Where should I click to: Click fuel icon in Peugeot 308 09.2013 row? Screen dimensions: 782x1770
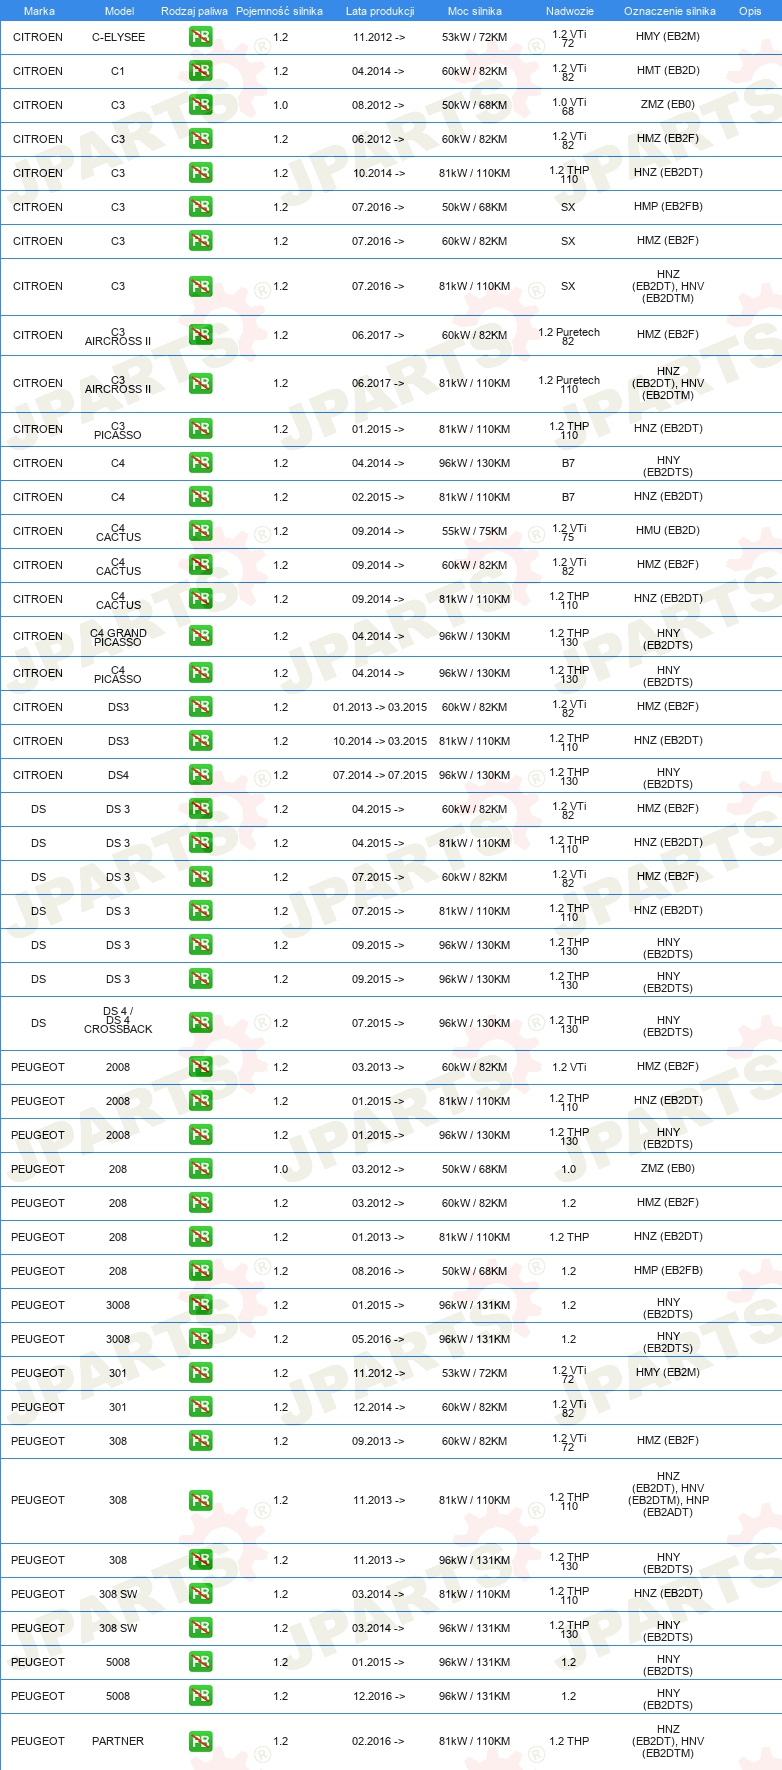pos(200,1441)
